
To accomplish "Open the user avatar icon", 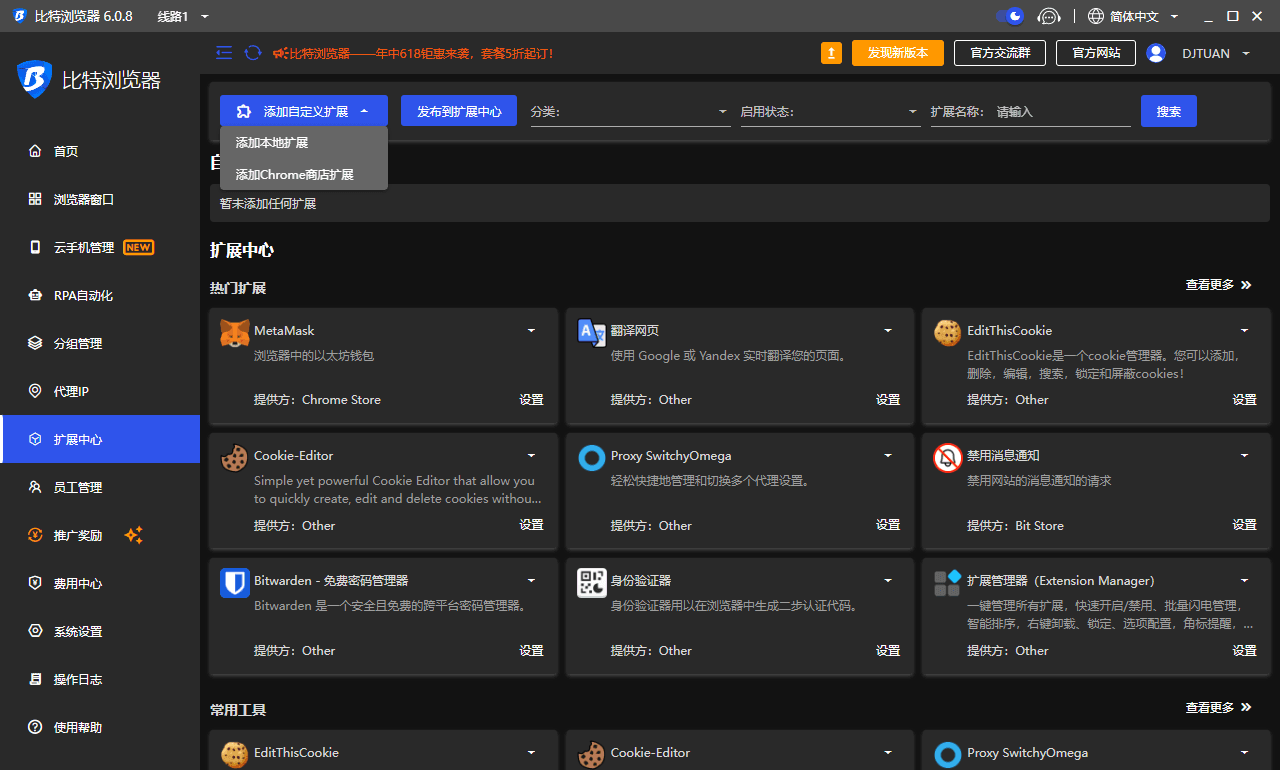I will (1156, 53).
